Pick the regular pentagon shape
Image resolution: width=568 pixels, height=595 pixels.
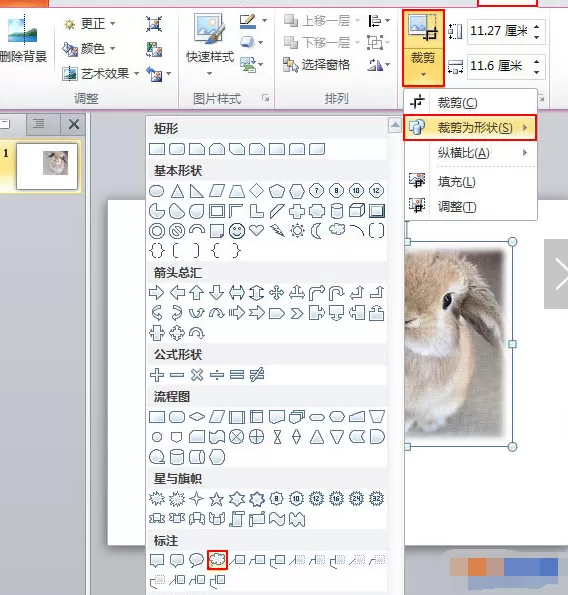[x=277, y=191]
